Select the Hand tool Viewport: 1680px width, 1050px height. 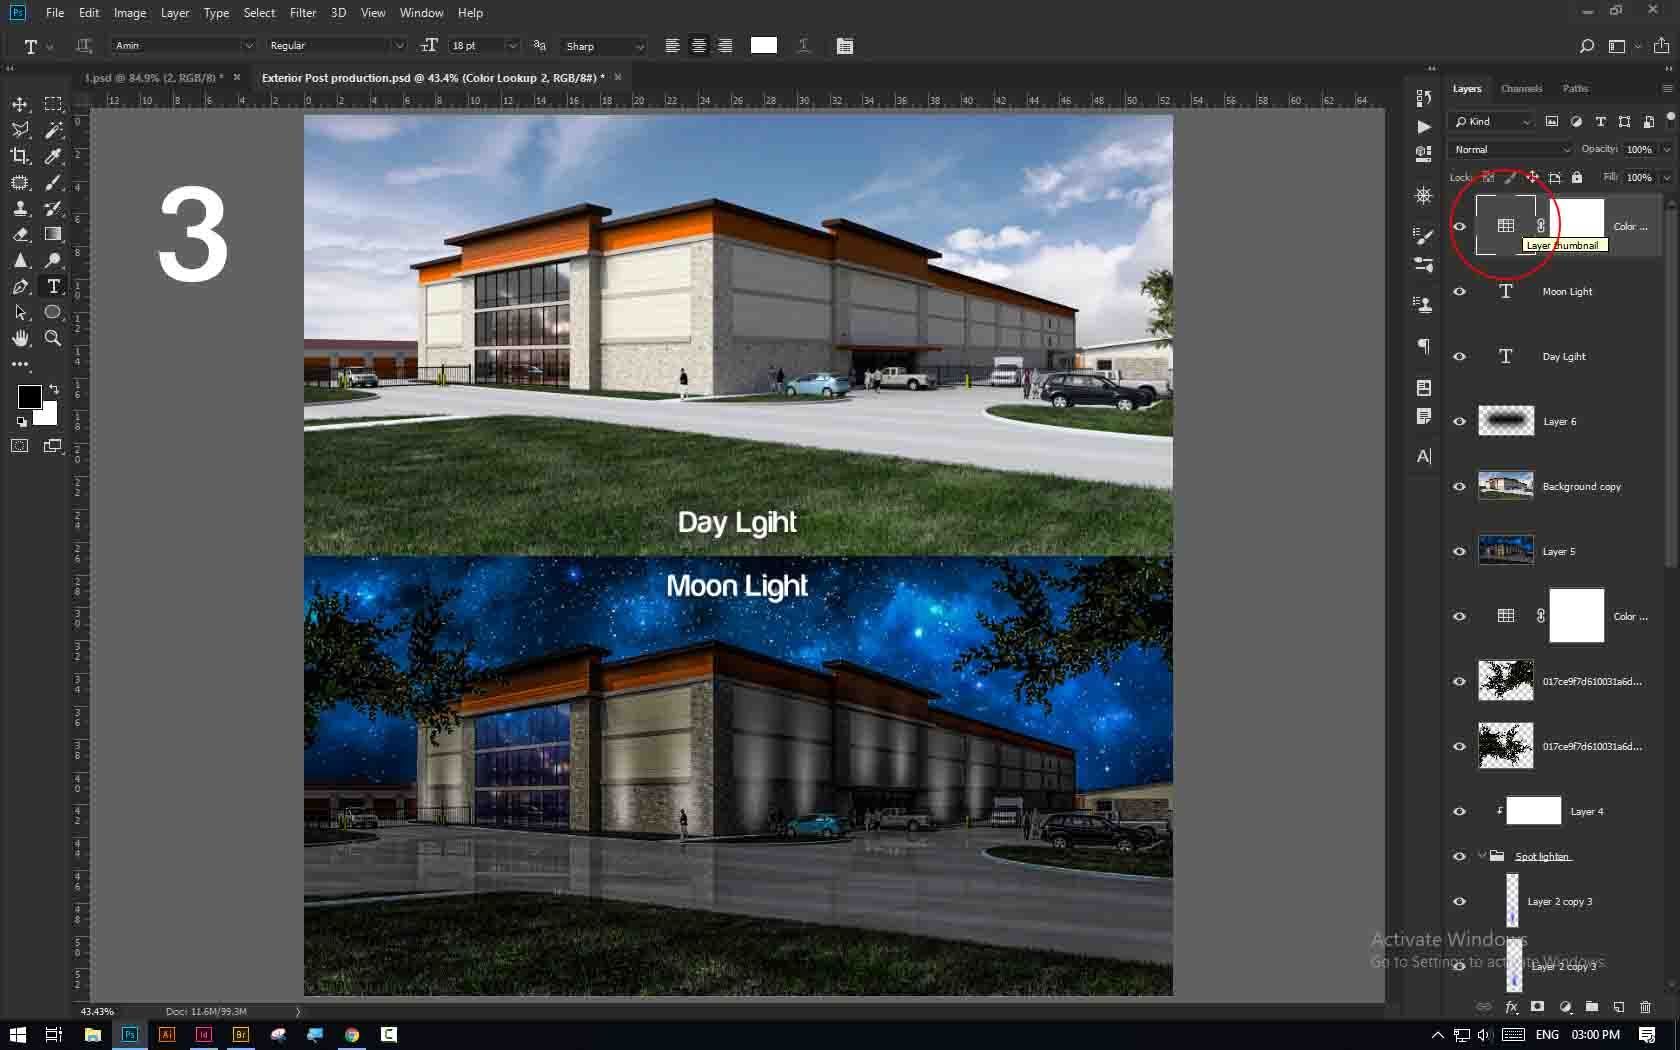coord(20,338)
